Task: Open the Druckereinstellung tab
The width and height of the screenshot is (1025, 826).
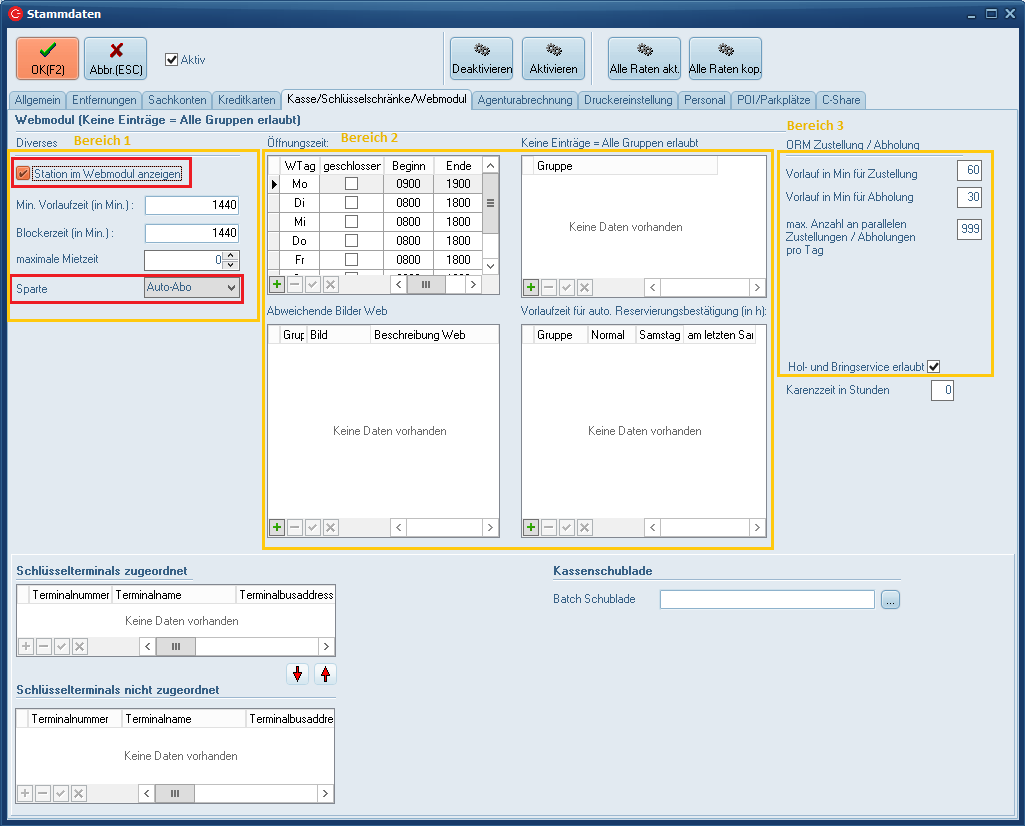Action: coord(628,100)
